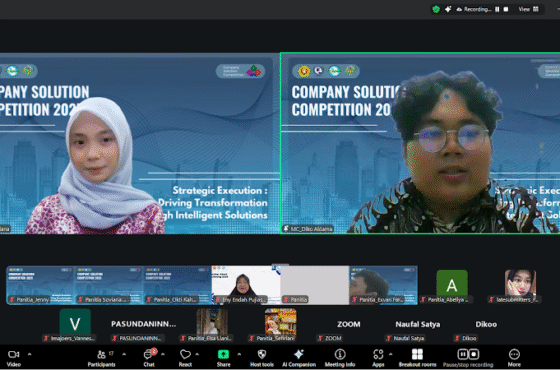Open video options arrow next to Video

click(x=30, y=354)
